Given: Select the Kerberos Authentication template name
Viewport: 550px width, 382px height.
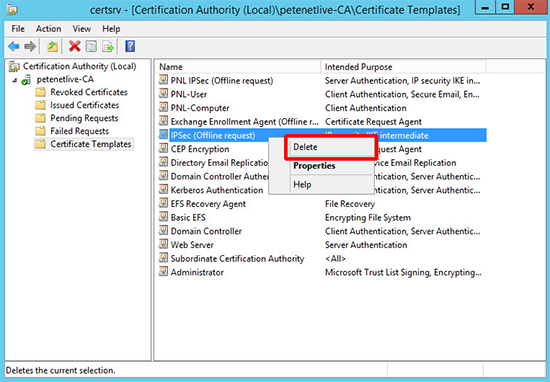Looking at the screenshot, I should tap(217, 190).
